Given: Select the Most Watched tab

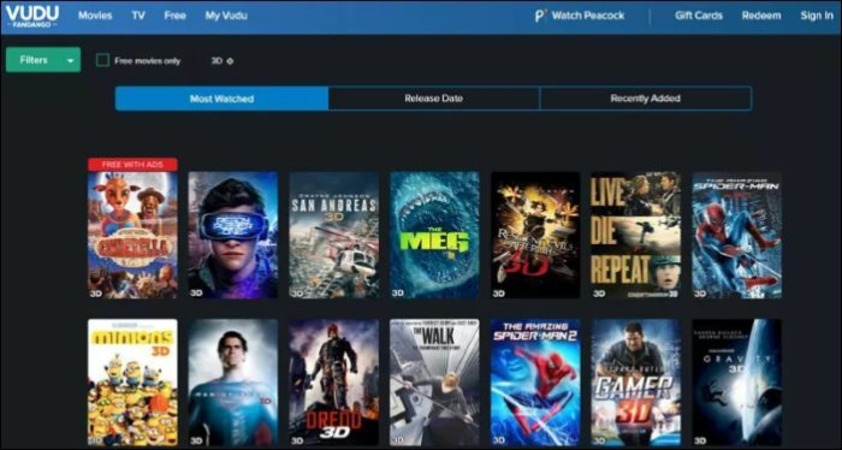Looking at the screenshot, I should coord(222,99).
